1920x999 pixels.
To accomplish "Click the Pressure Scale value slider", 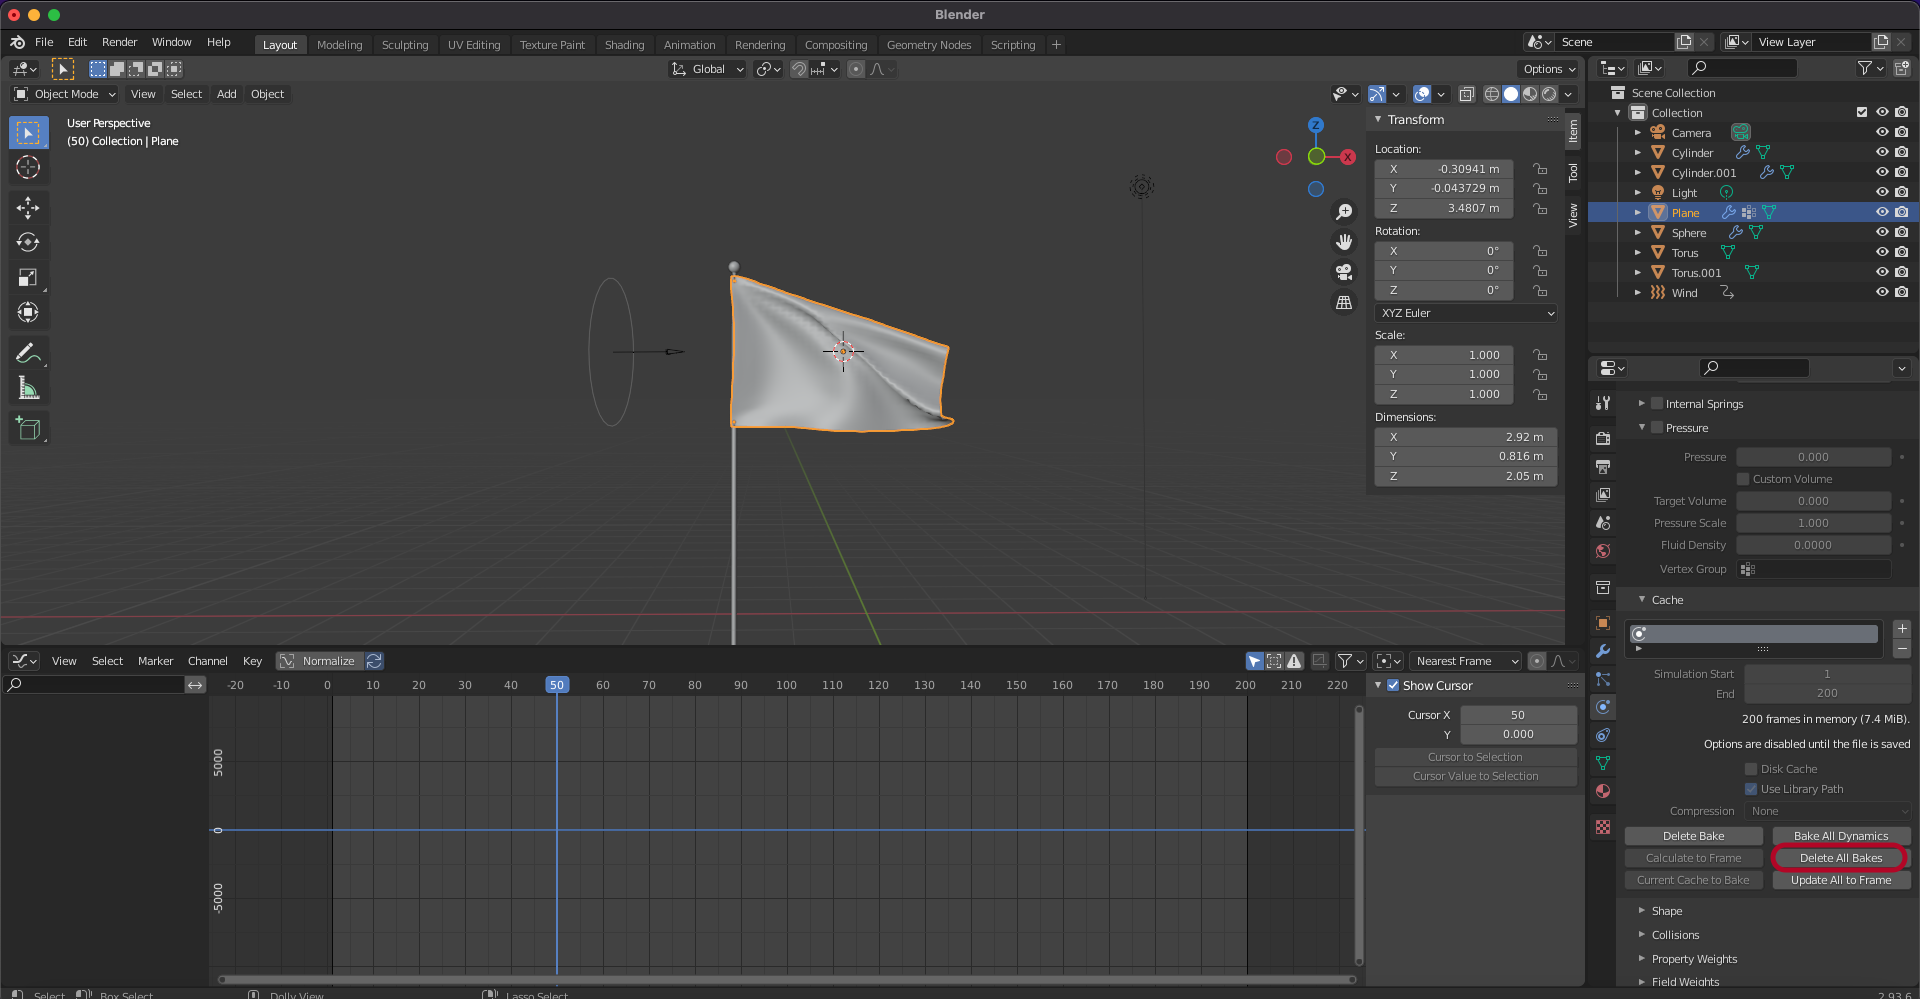I will click(1812, 523).
